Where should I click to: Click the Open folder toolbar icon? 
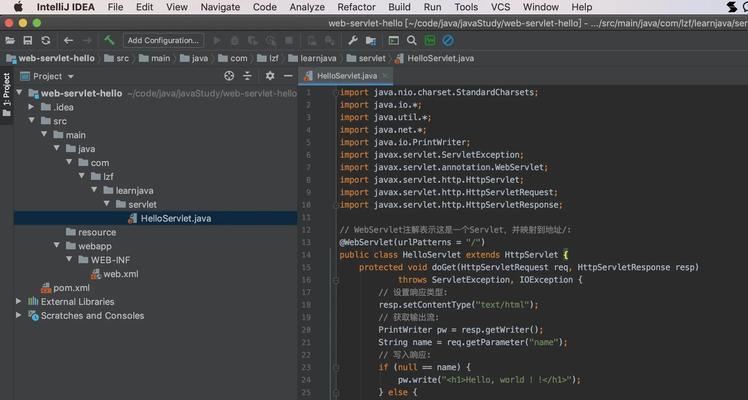point(10,41)
